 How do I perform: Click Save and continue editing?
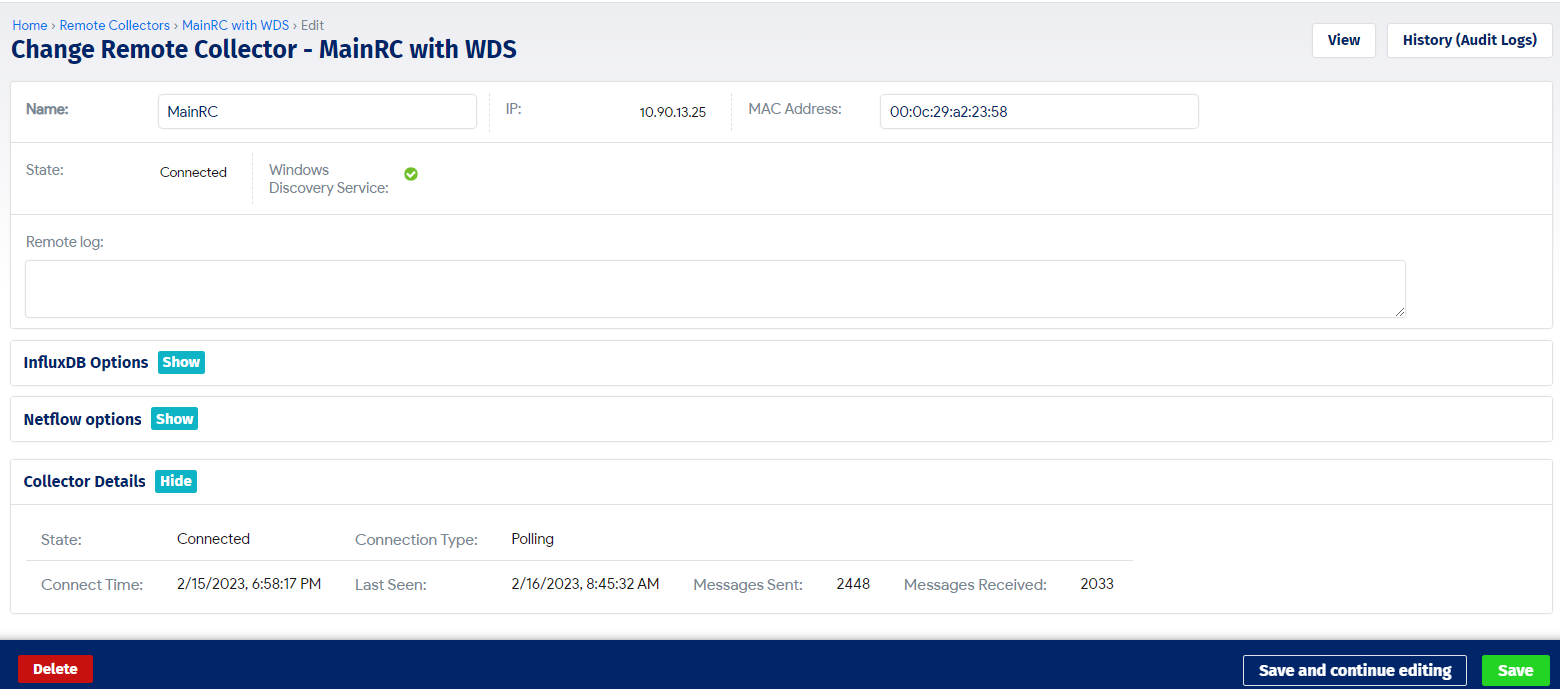pos(1355,670)
